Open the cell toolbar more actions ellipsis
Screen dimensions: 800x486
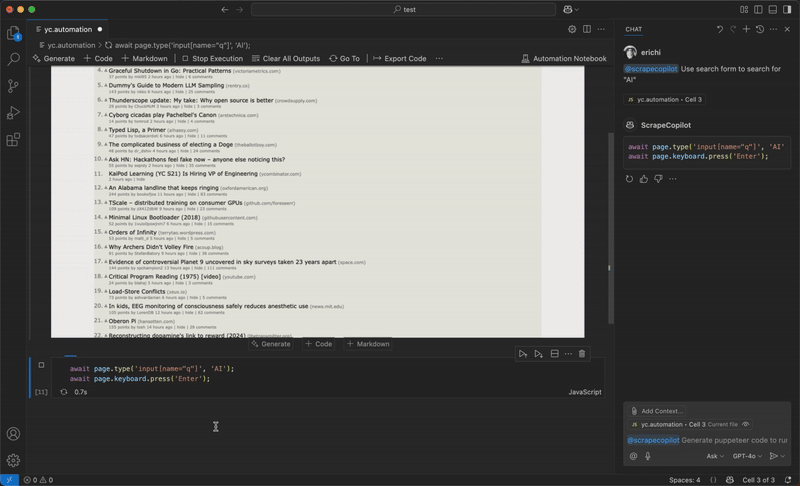pos(568,353)
